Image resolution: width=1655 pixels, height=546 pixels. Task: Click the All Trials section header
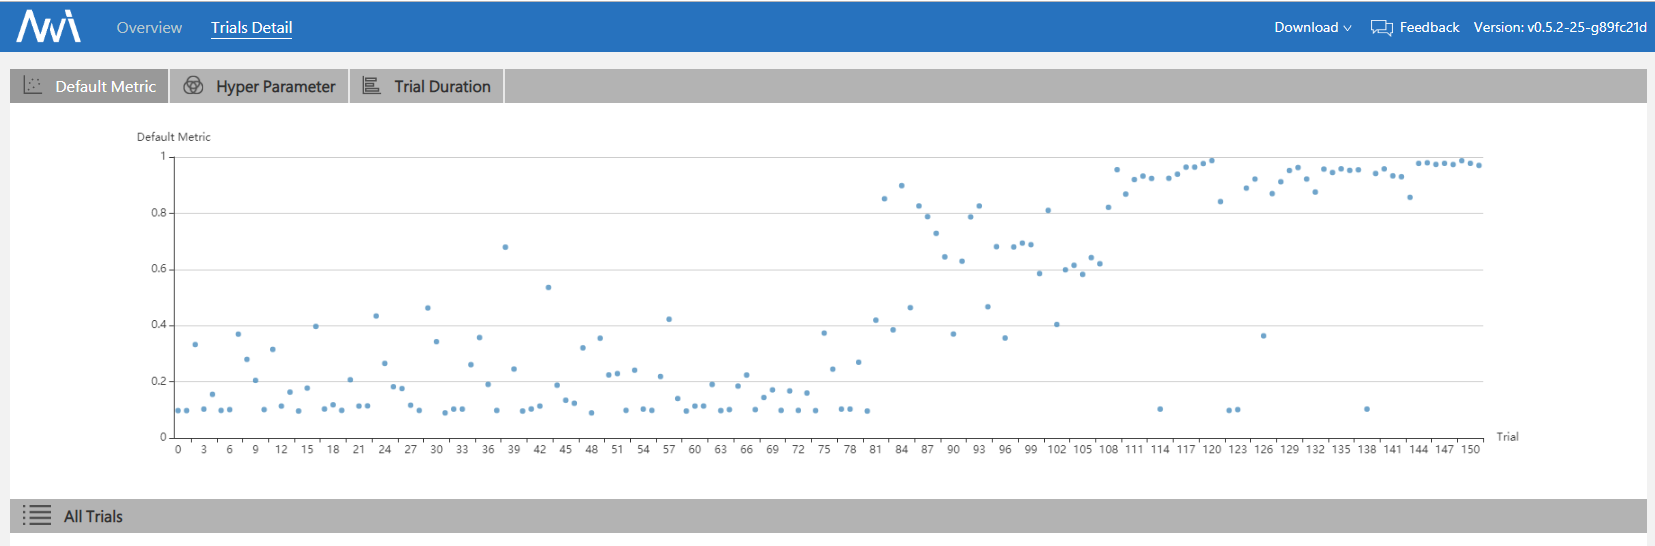coord(93,517)
